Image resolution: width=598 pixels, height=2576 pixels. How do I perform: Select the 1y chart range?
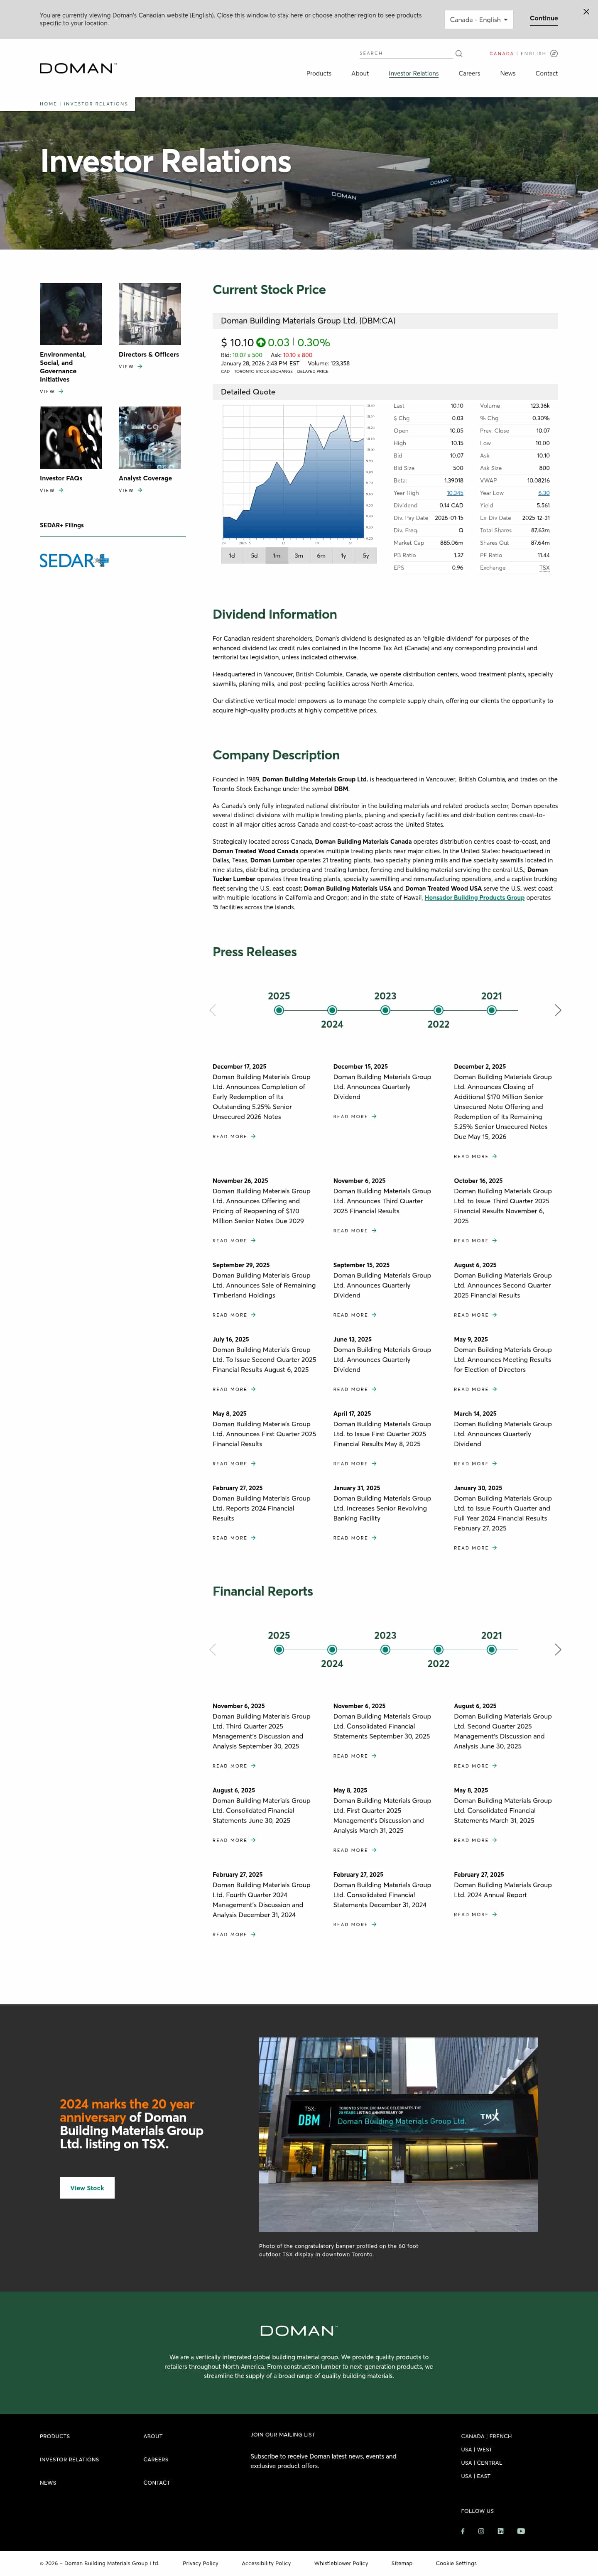(x=343, y=556)
